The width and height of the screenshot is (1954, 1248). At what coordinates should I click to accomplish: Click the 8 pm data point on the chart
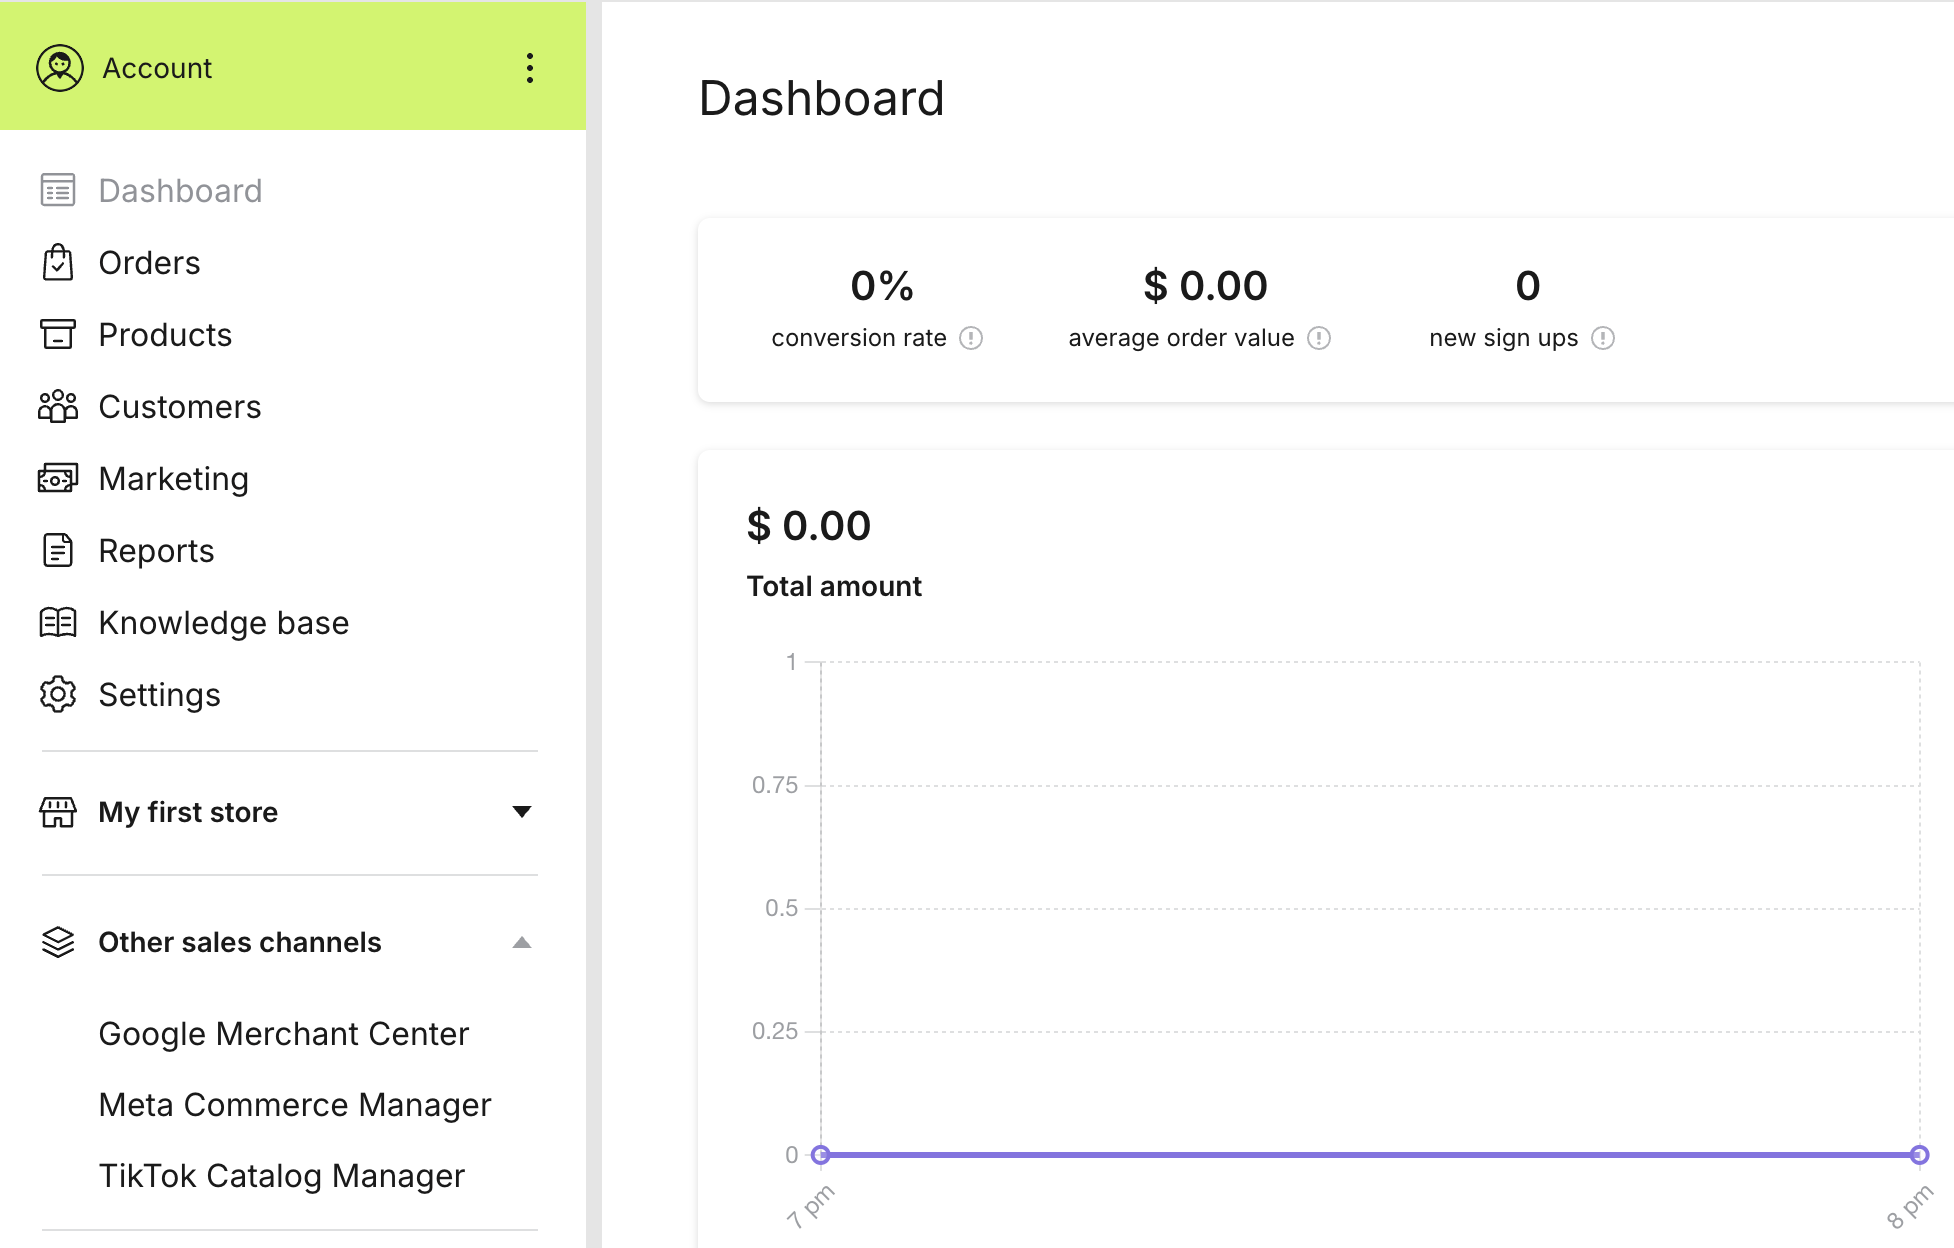point(1919,1155)
